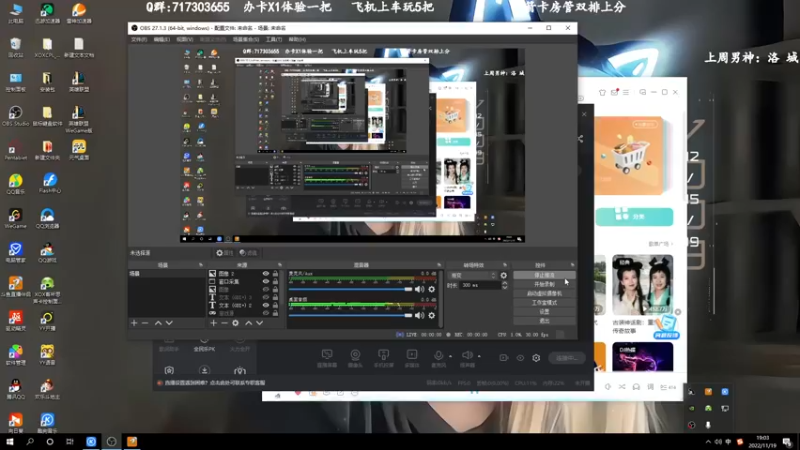Open the 编辑(E) menu in OBS
Viewport: 800px width, 450px height.
[161, 39]
